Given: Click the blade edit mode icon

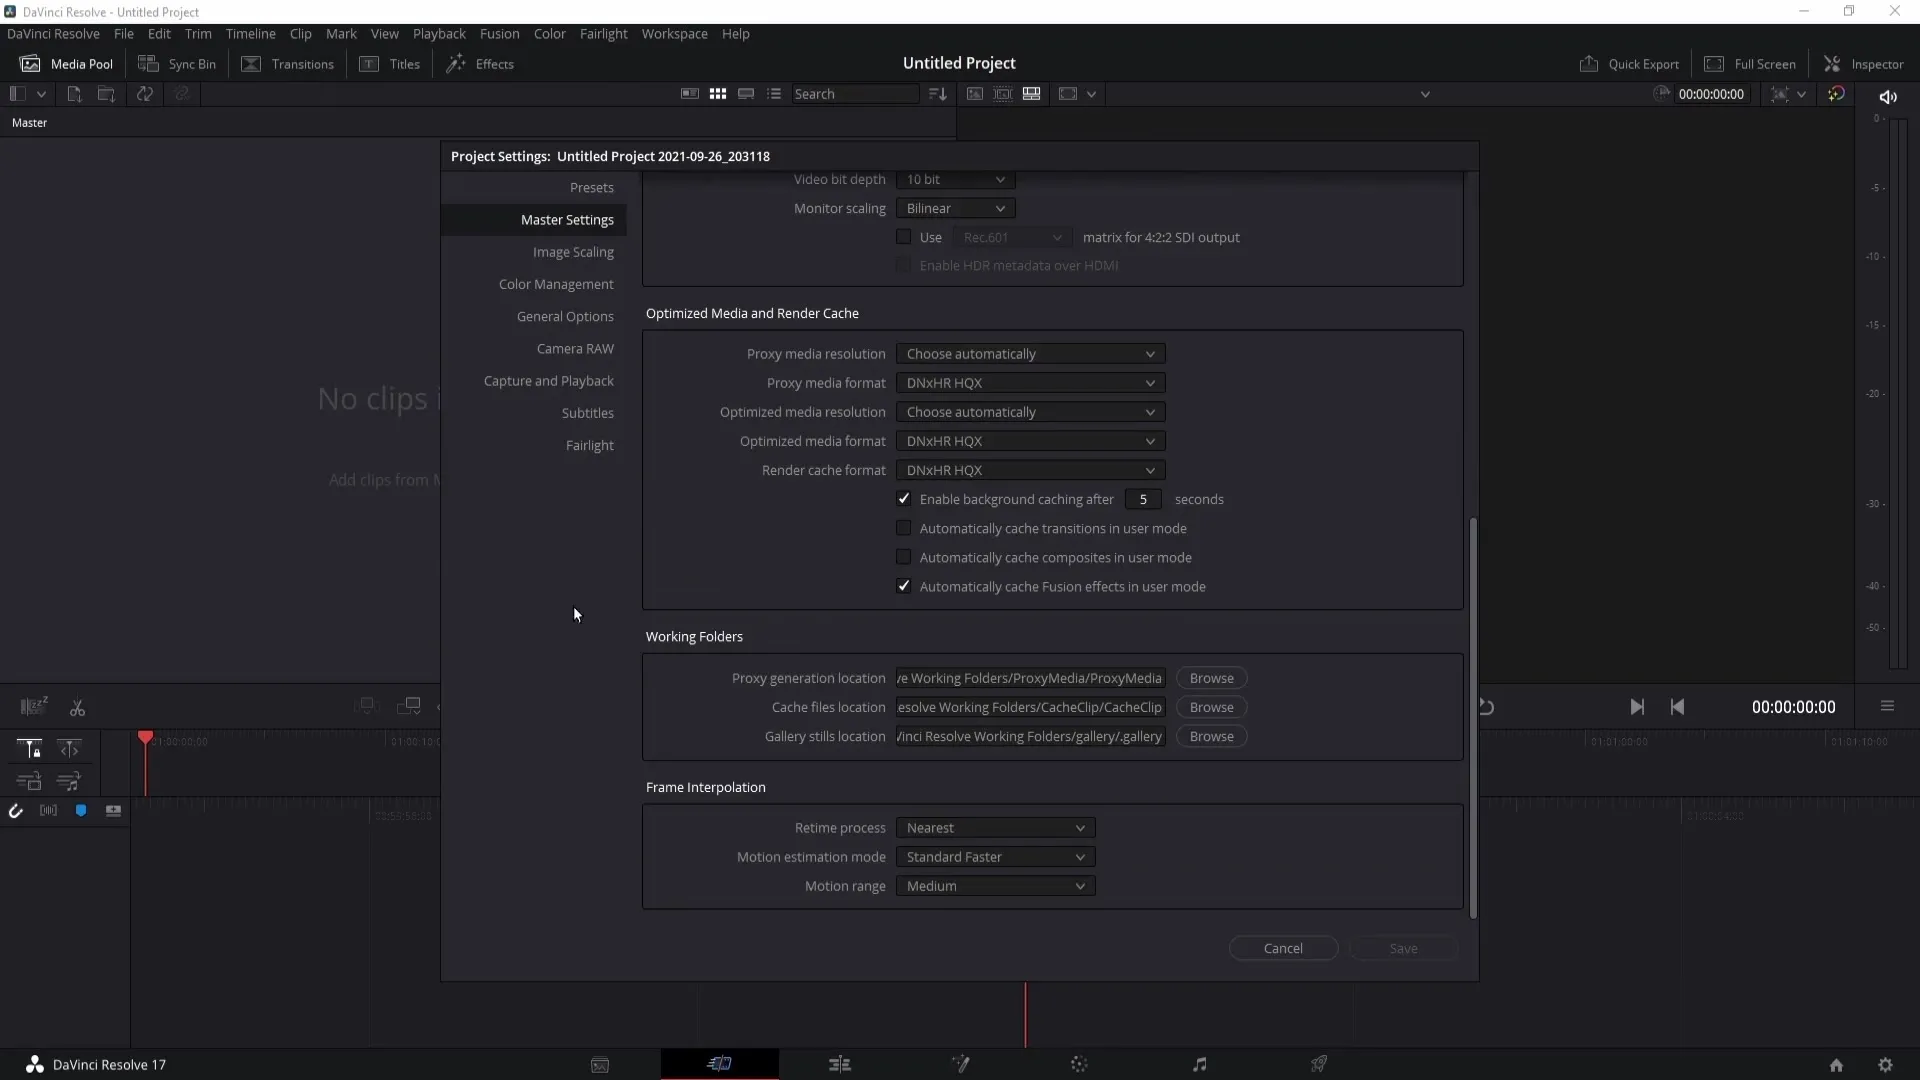Looking at the screenshot, I should tap(76, 705).
